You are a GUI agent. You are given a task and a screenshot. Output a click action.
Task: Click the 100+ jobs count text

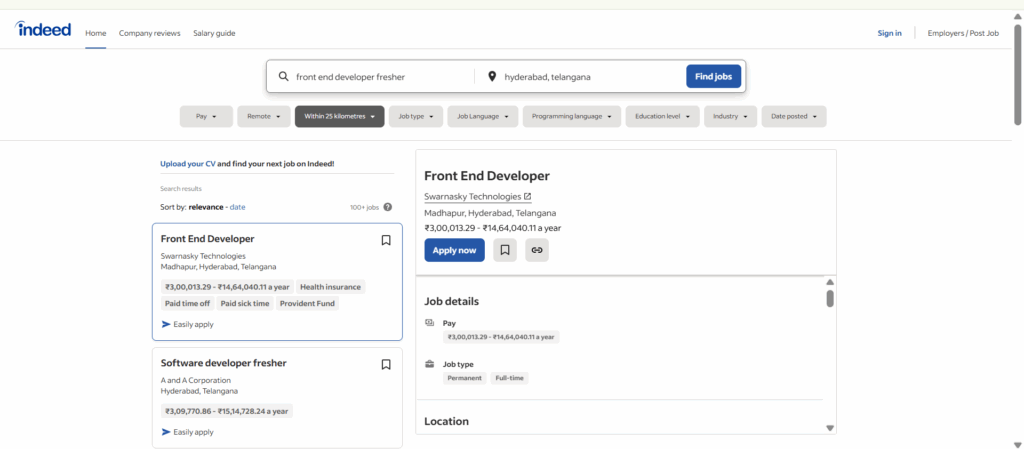[x=364, y=207]
